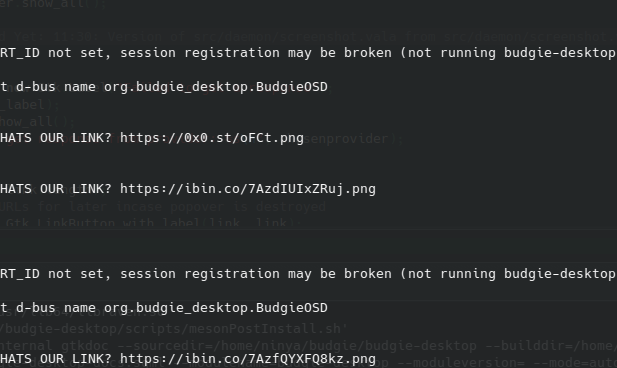The width and height of the screenshot is (617, 368).
Task: Click first 'session registration may be broken' text
Action: (x=256, y=53)
